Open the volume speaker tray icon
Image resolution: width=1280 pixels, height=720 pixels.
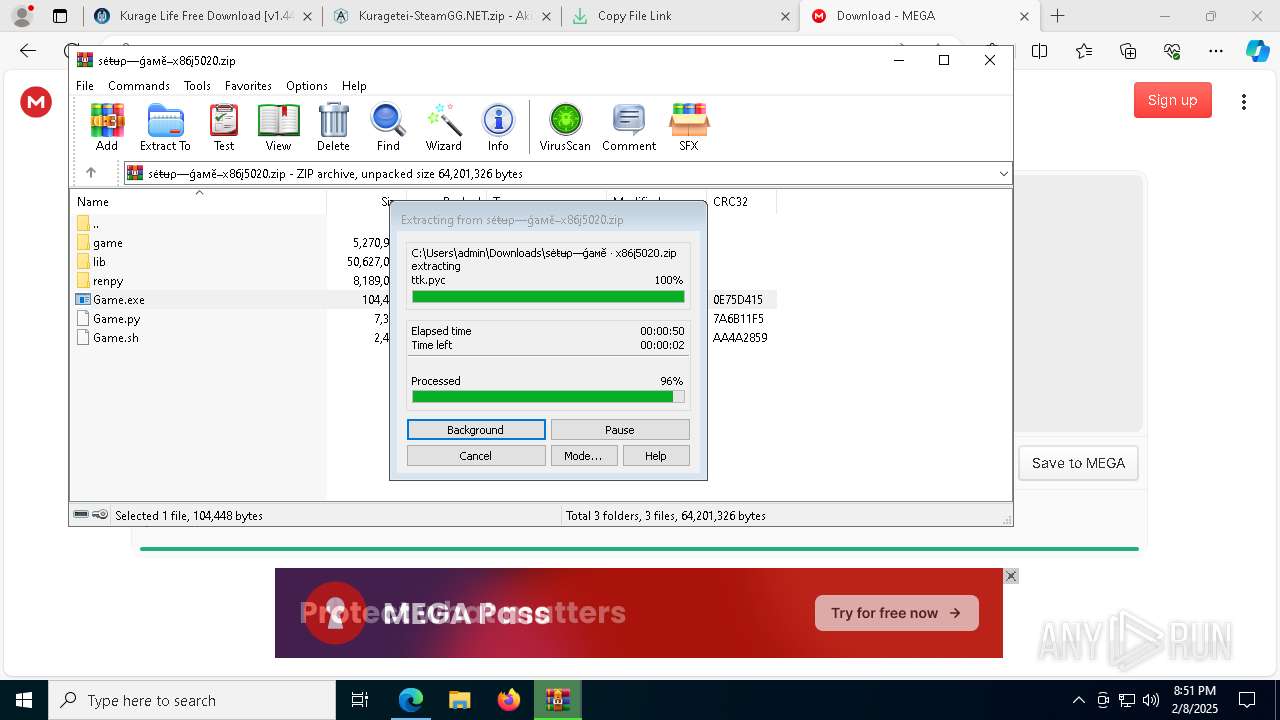pyautogui.click(x=1151, y=700)
